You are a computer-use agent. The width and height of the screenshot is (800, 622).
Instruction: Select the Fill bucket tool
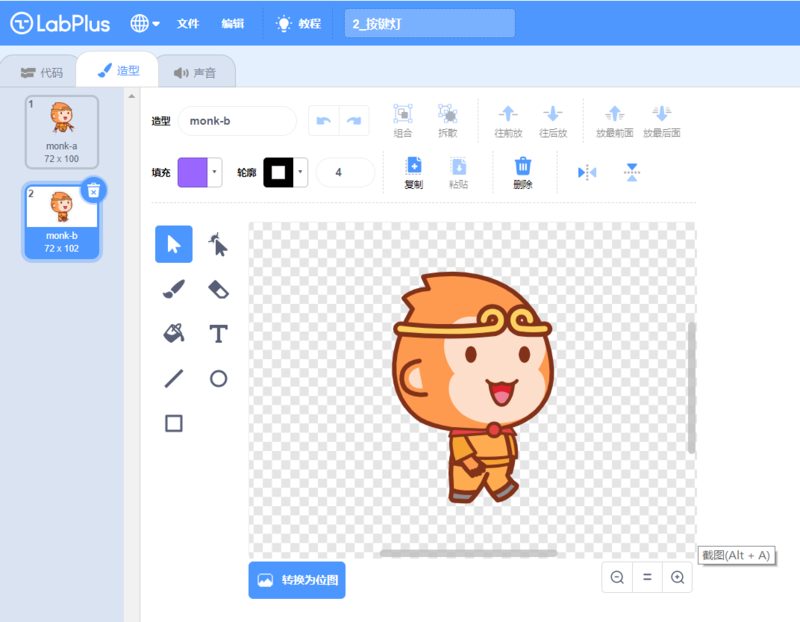[173, 334]
